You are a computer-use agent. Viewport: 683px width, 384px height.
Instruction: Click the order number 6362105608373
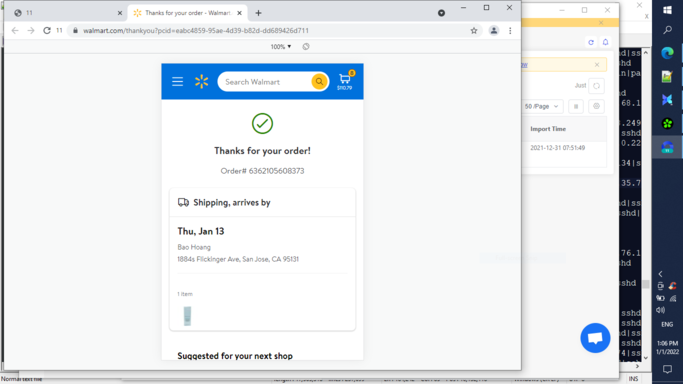tap(276, 171)
